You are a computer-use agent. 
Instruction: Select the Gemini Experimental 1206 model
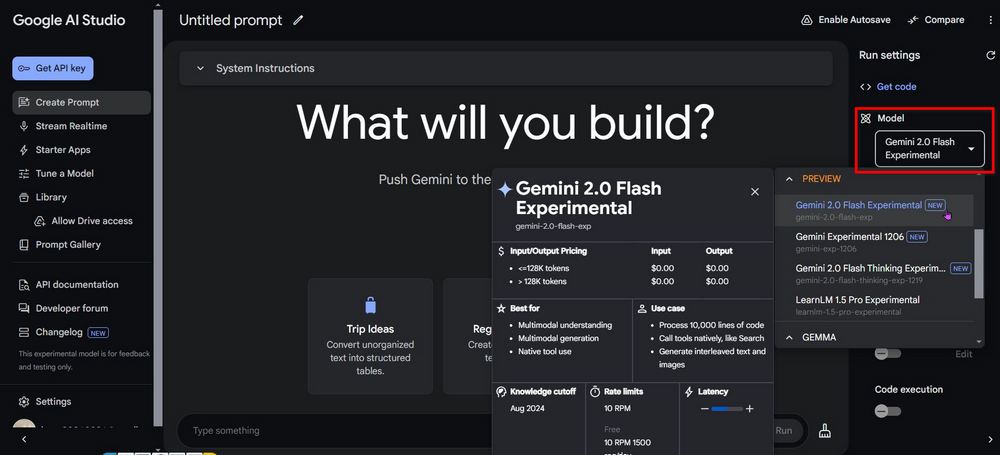click(x=874, y=242)
